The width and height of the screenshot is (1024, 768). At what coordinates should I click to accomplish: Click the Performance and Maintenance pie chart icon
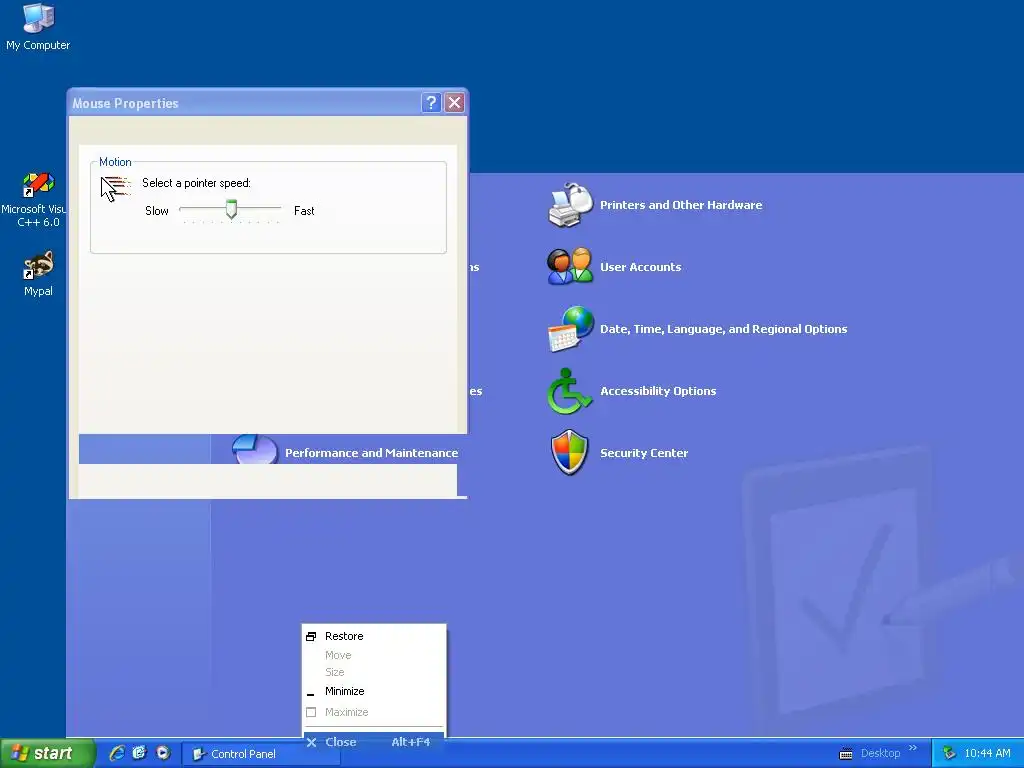click(x=255, y=449)
